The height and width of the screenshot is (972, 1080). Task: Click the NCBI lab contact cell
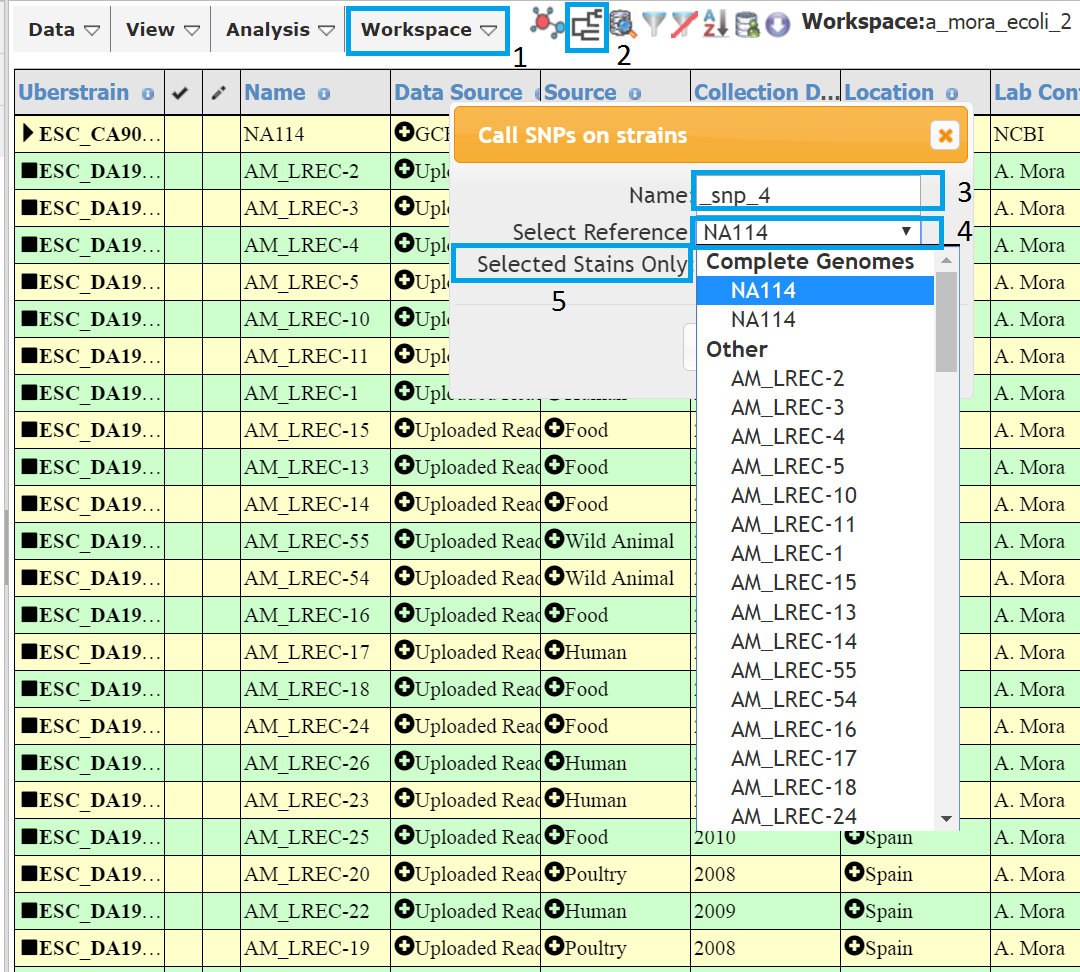click(1035, 134)
